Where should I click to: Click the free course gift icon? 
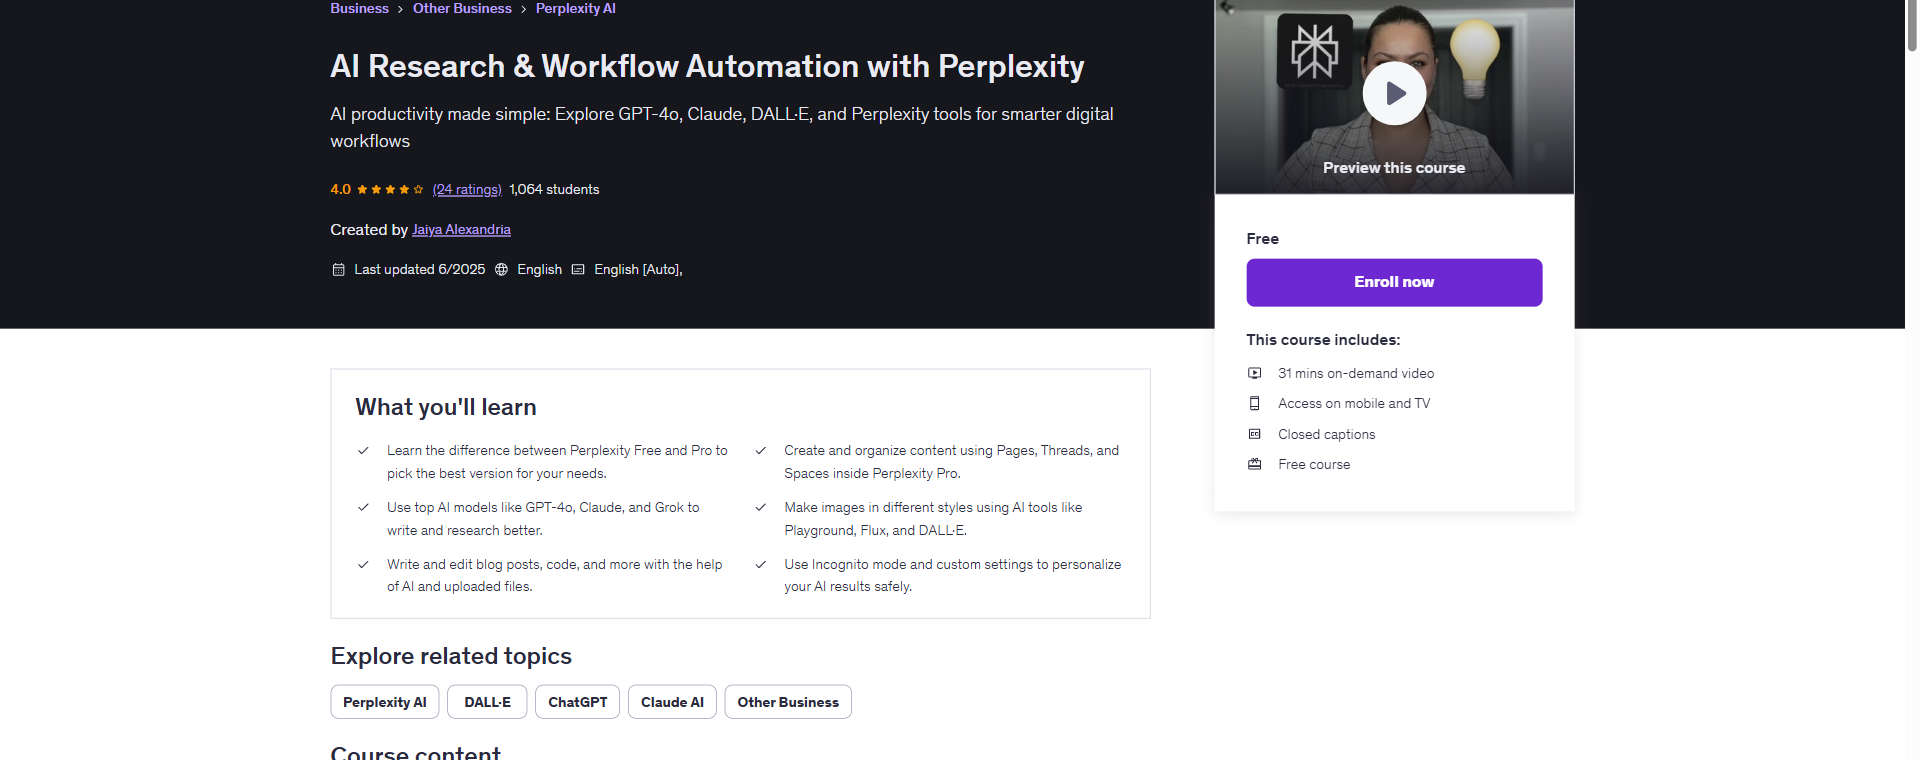coord(1254,464)
